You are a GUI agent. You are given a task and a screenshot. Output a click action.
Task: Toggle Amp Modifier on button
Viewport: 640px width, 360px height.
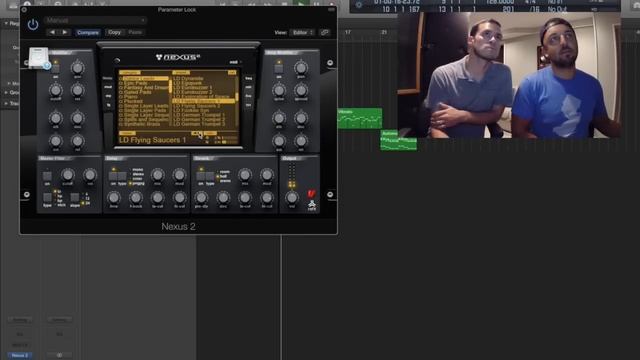click(x=279, y=69)
